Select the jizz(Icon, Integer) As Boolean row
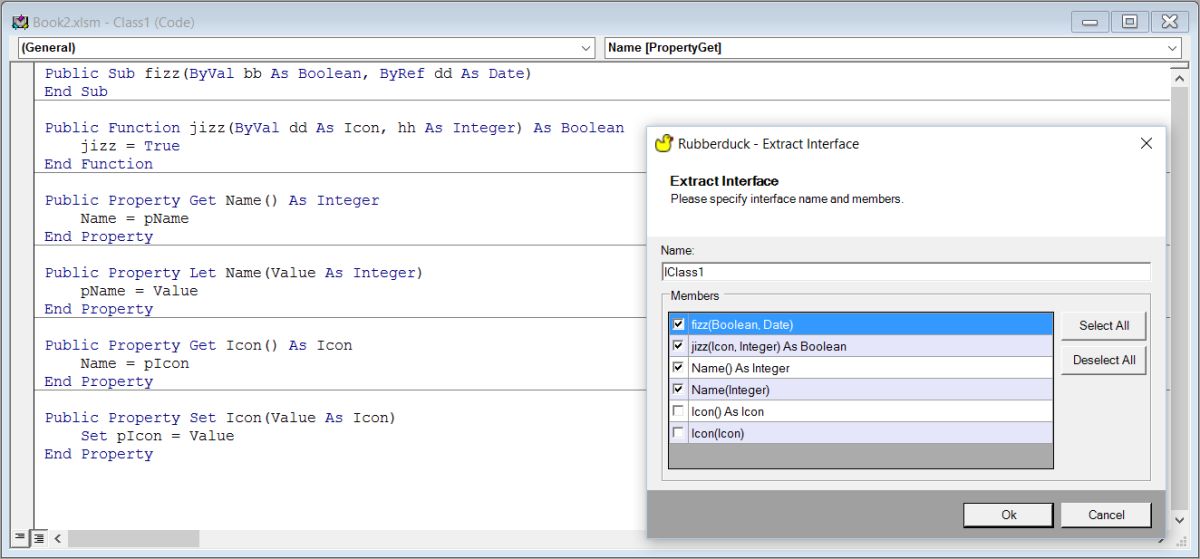This screenshot has height=559, width=1200. tap(861, 346)
